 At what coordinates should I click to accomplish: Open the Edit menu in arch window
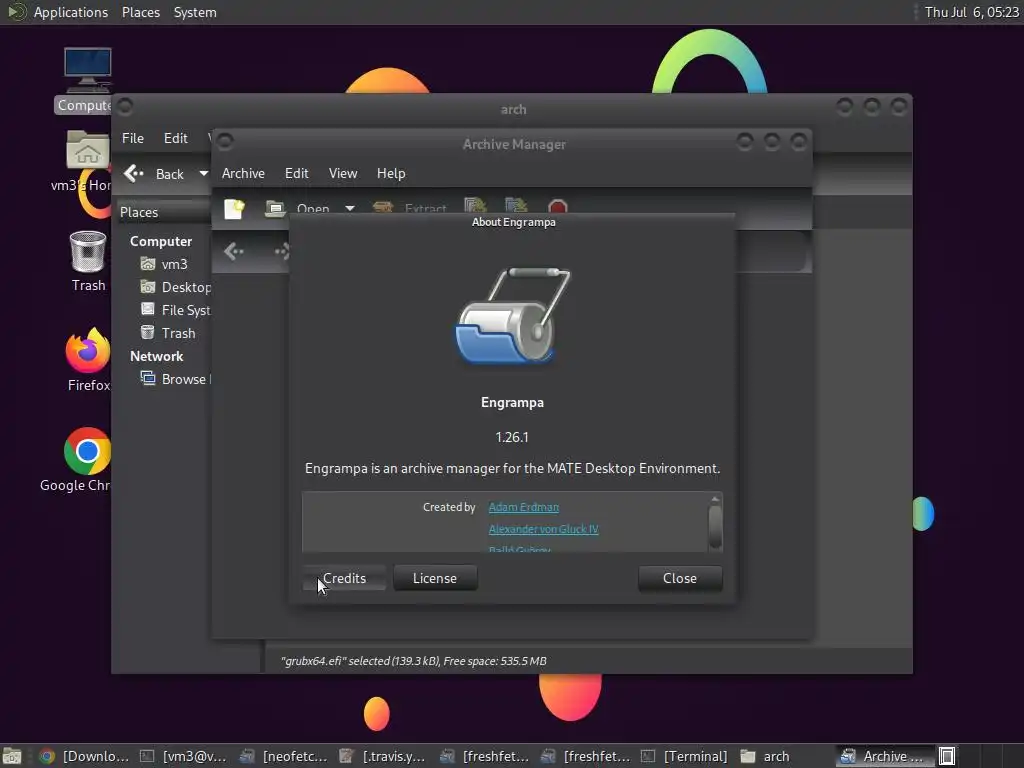176,138
